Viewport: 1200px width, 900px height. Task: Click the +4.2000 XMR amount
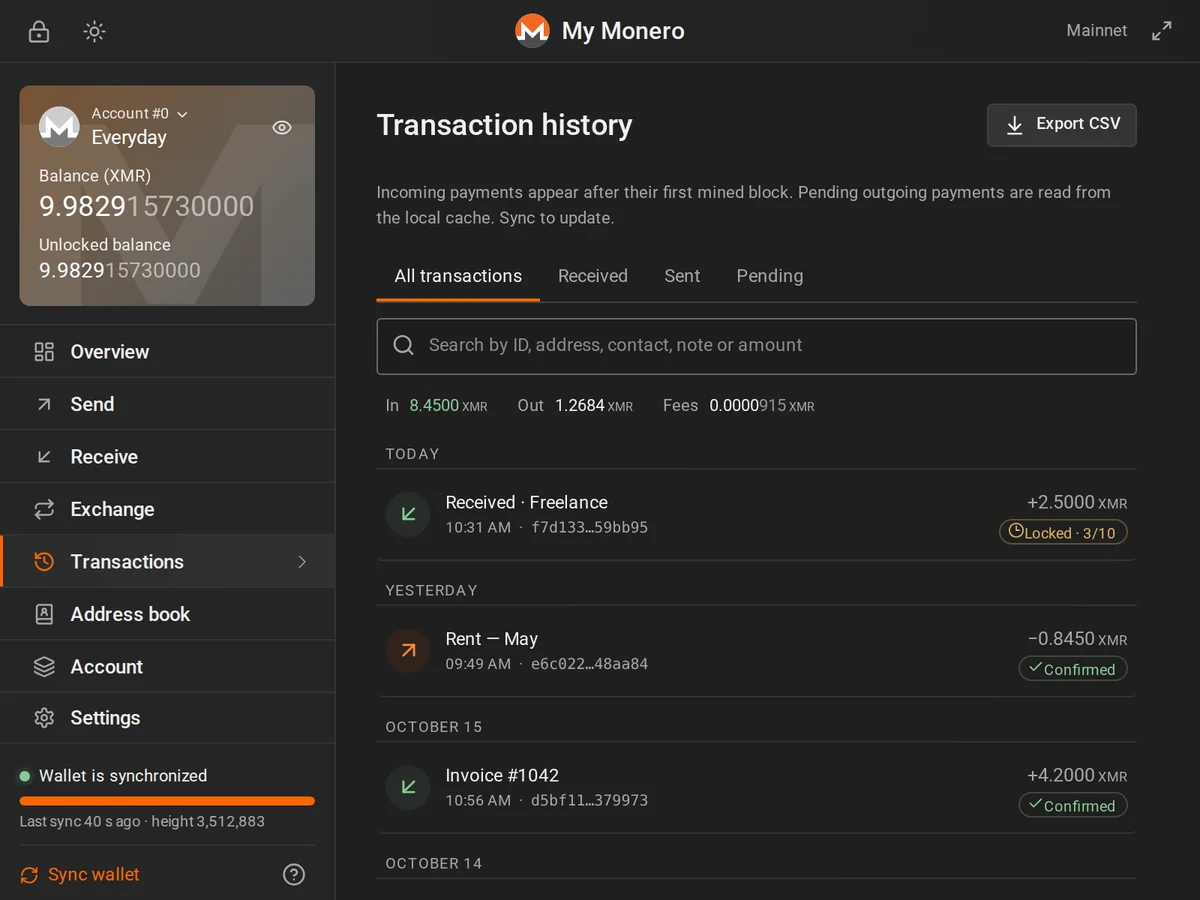[1077, 776]
